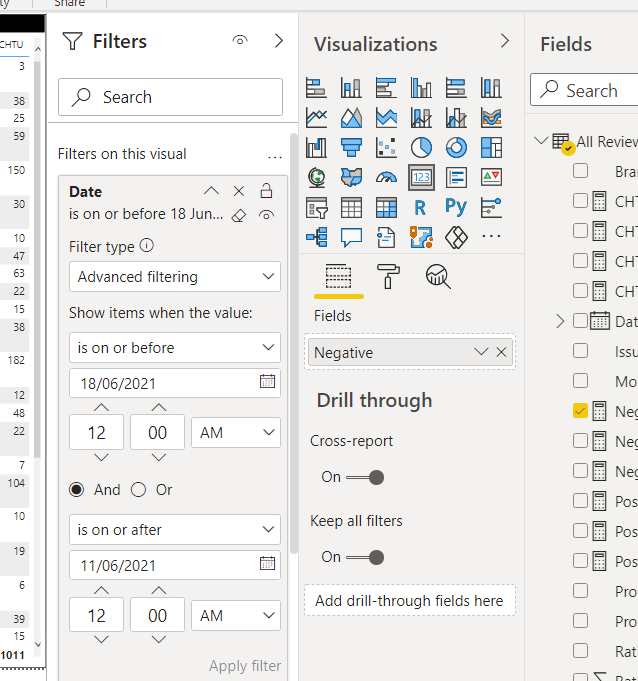This screenshot has height=681, width=638.
Task: Click Get more visuals ellipsis
Action: 491,236
